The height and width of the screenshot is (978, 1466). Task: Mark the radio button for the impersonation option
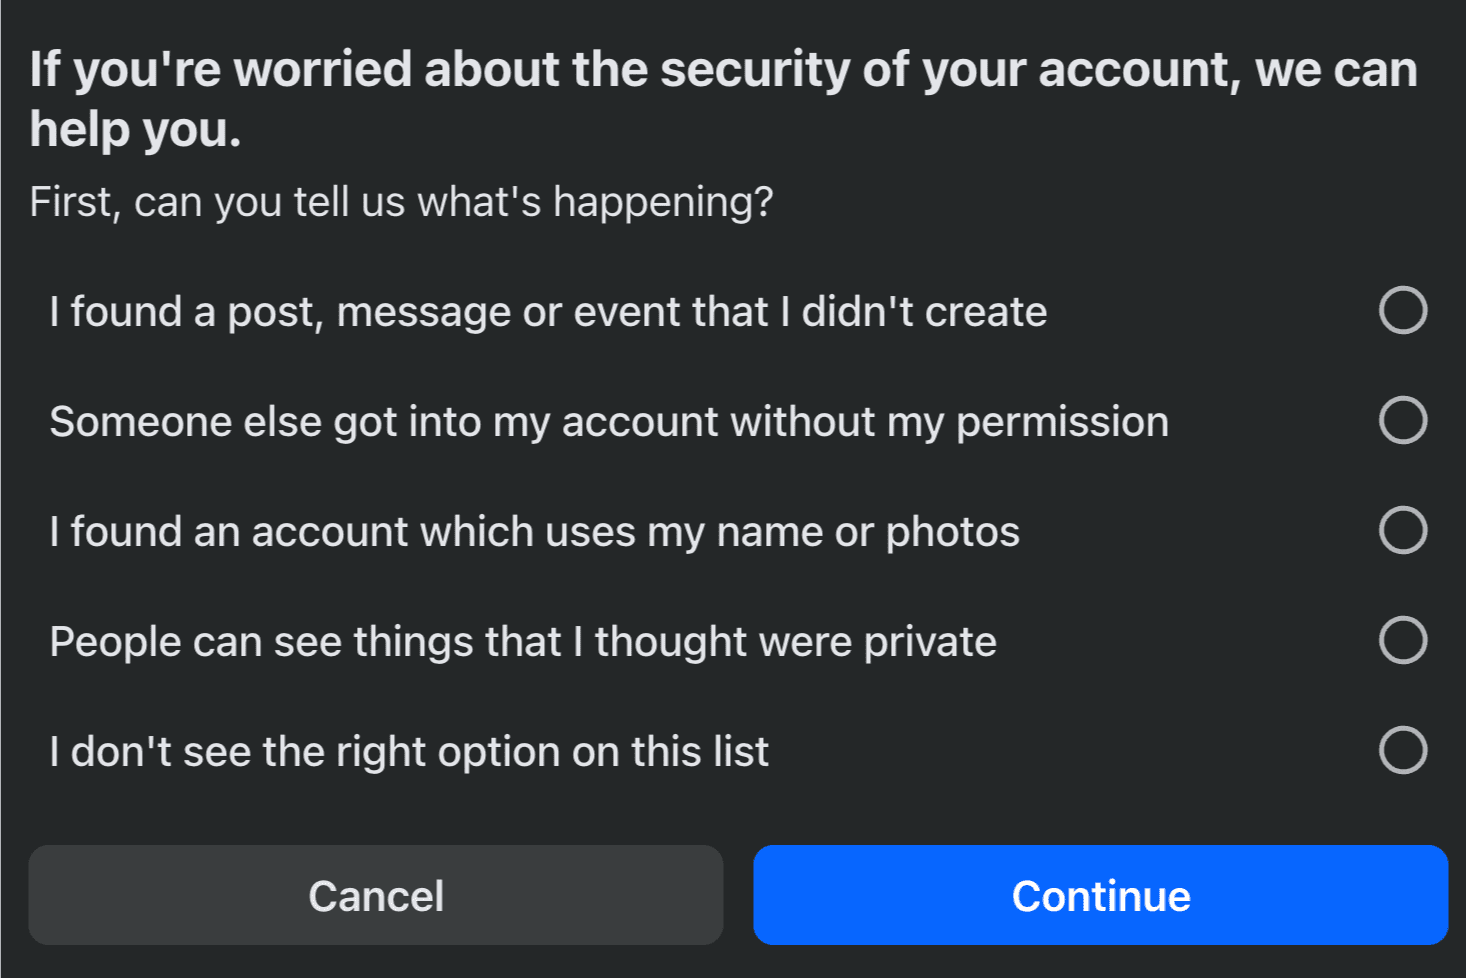pos(1404,531)
